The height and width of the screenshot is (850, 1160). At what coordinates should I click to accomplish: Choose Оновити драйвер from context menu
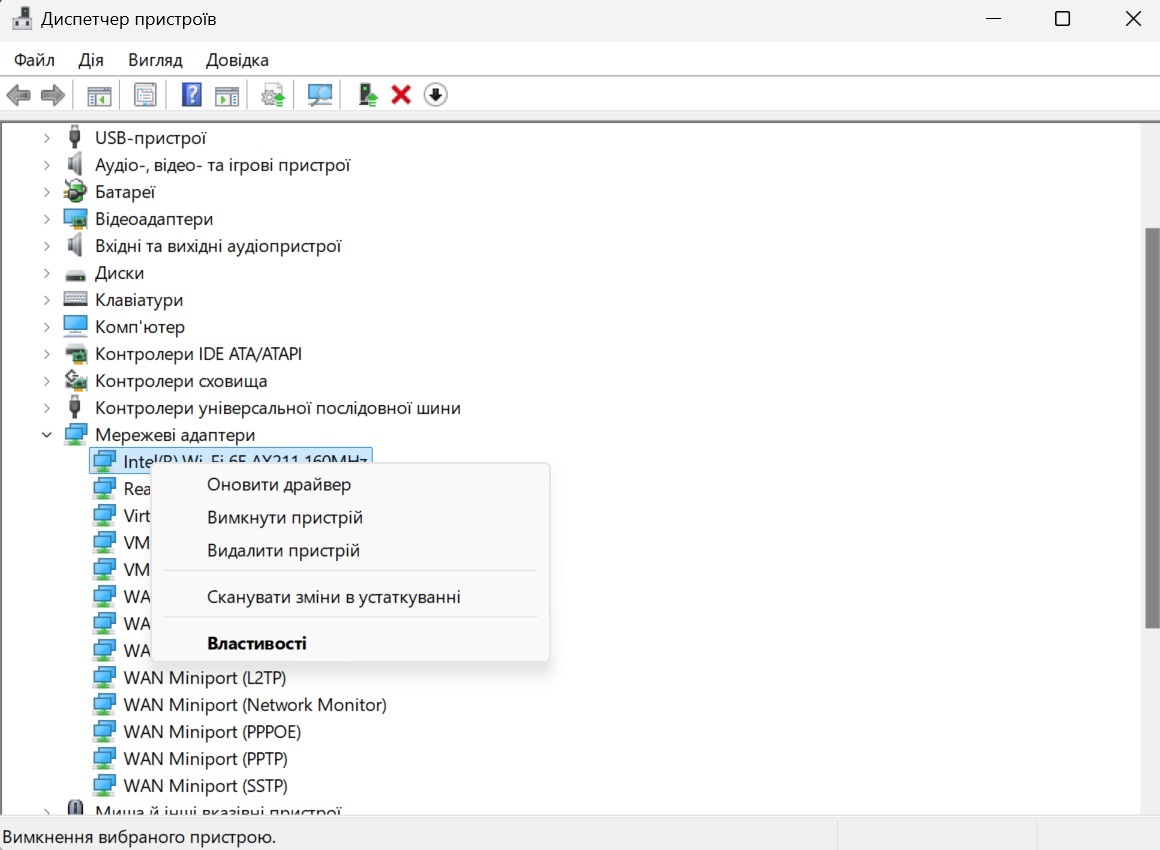pos(279,485)
